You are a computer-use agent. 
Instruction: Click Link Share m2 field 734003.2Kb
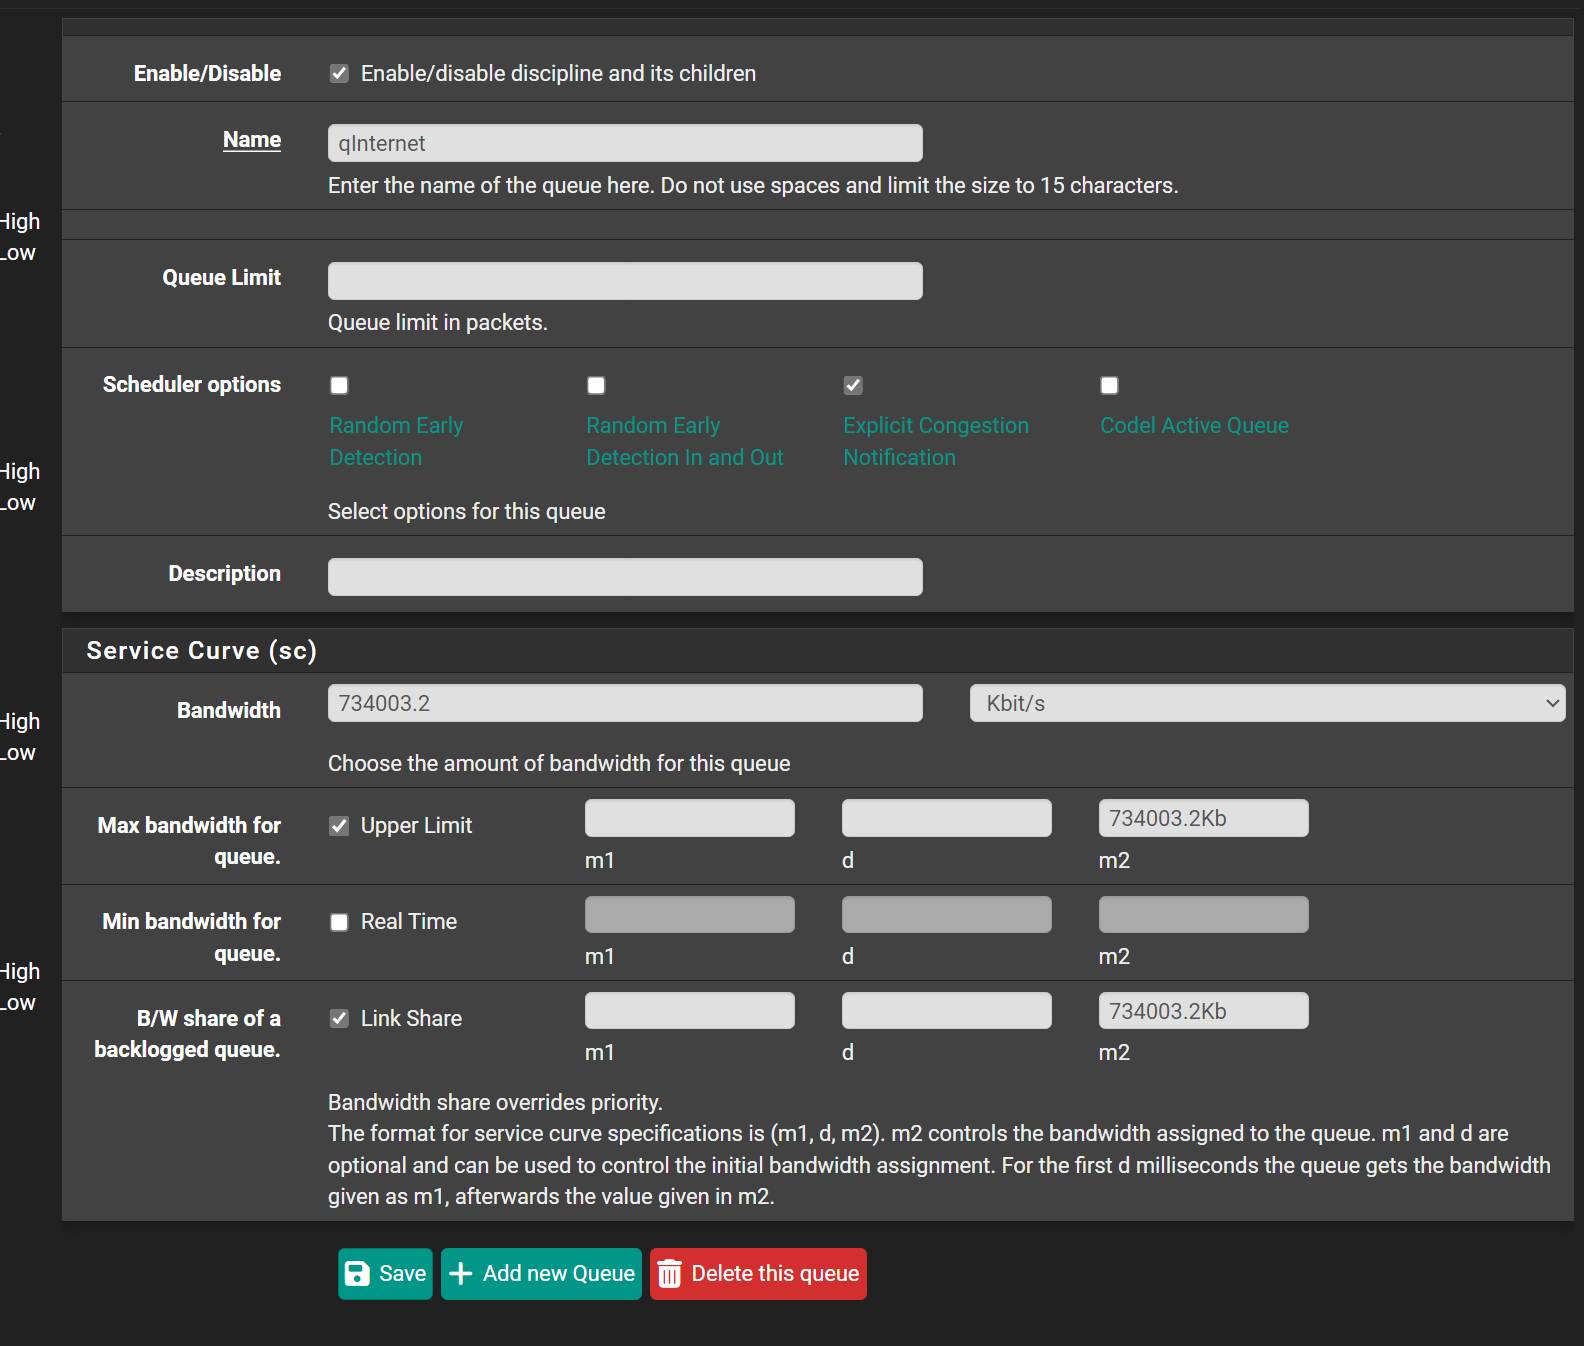pyautogui.click(x=1204, y=1011)
